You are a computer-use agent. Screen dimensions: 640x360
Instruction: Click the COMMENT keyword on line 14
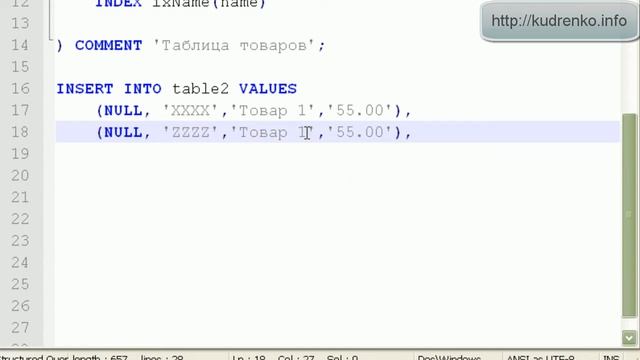click(x=109, y=45)
